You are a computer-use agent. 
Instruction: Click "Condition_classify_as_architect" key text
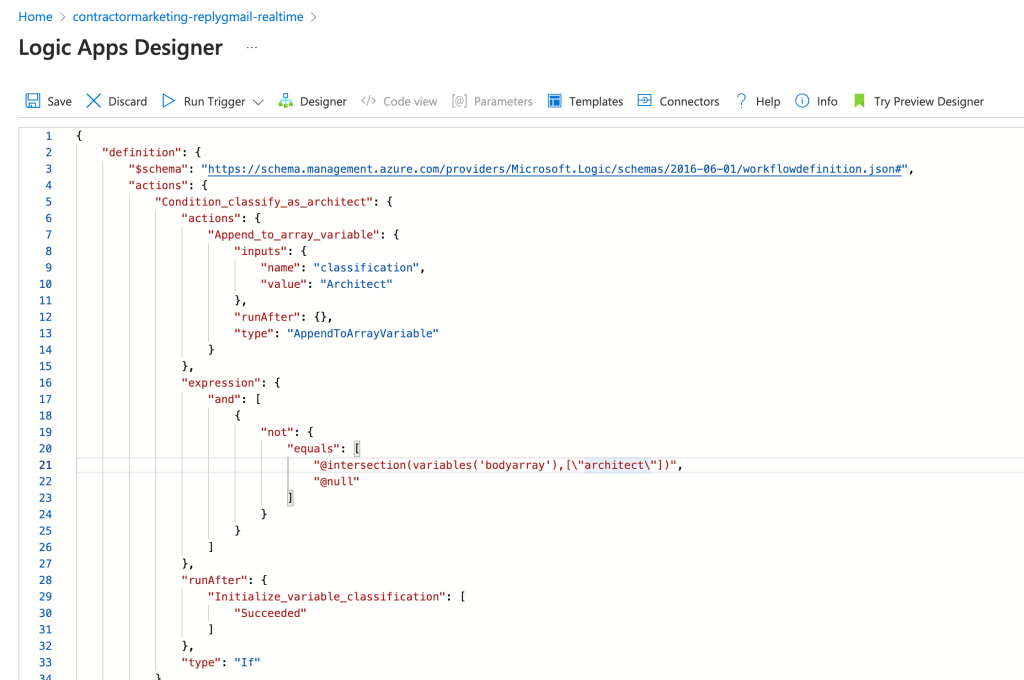pyautogui.click(x=266, y=202)
